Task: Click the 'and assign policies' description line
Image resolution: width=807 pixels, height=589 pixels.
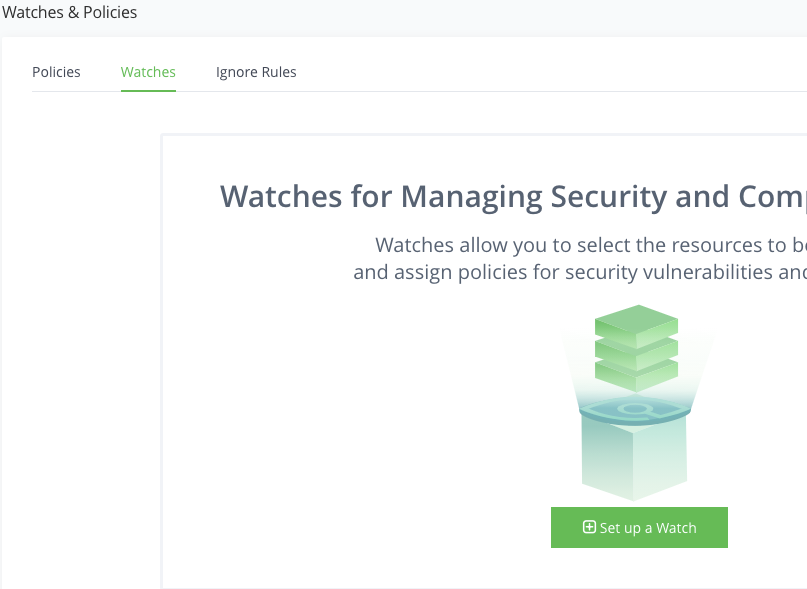Action: [x=580, y=271]
